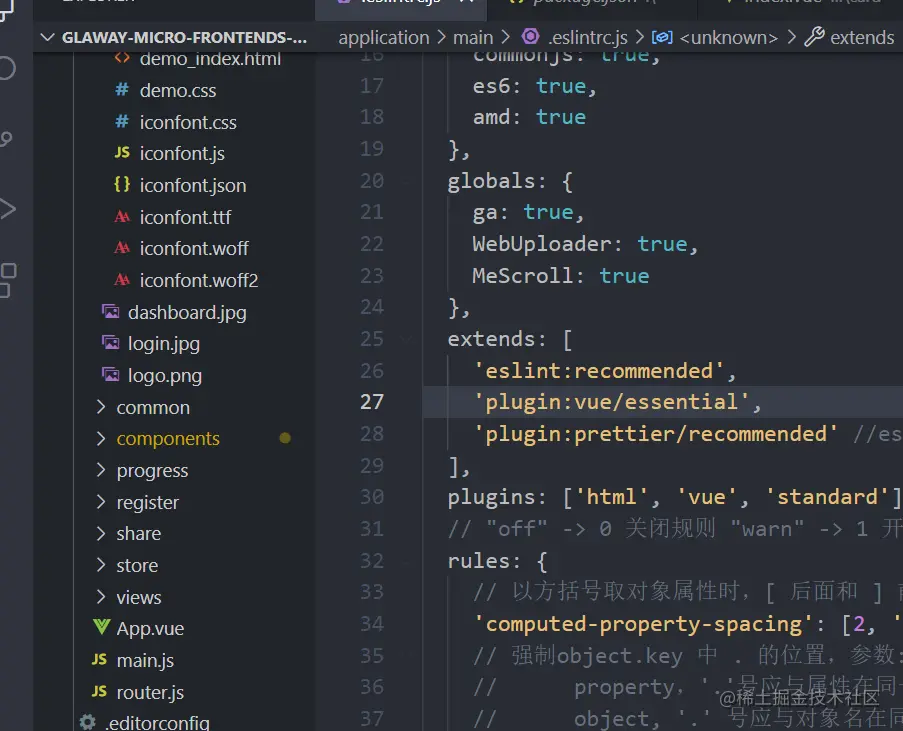Expand the register folder
Screen dimensions: 903x731
(101, 502)
